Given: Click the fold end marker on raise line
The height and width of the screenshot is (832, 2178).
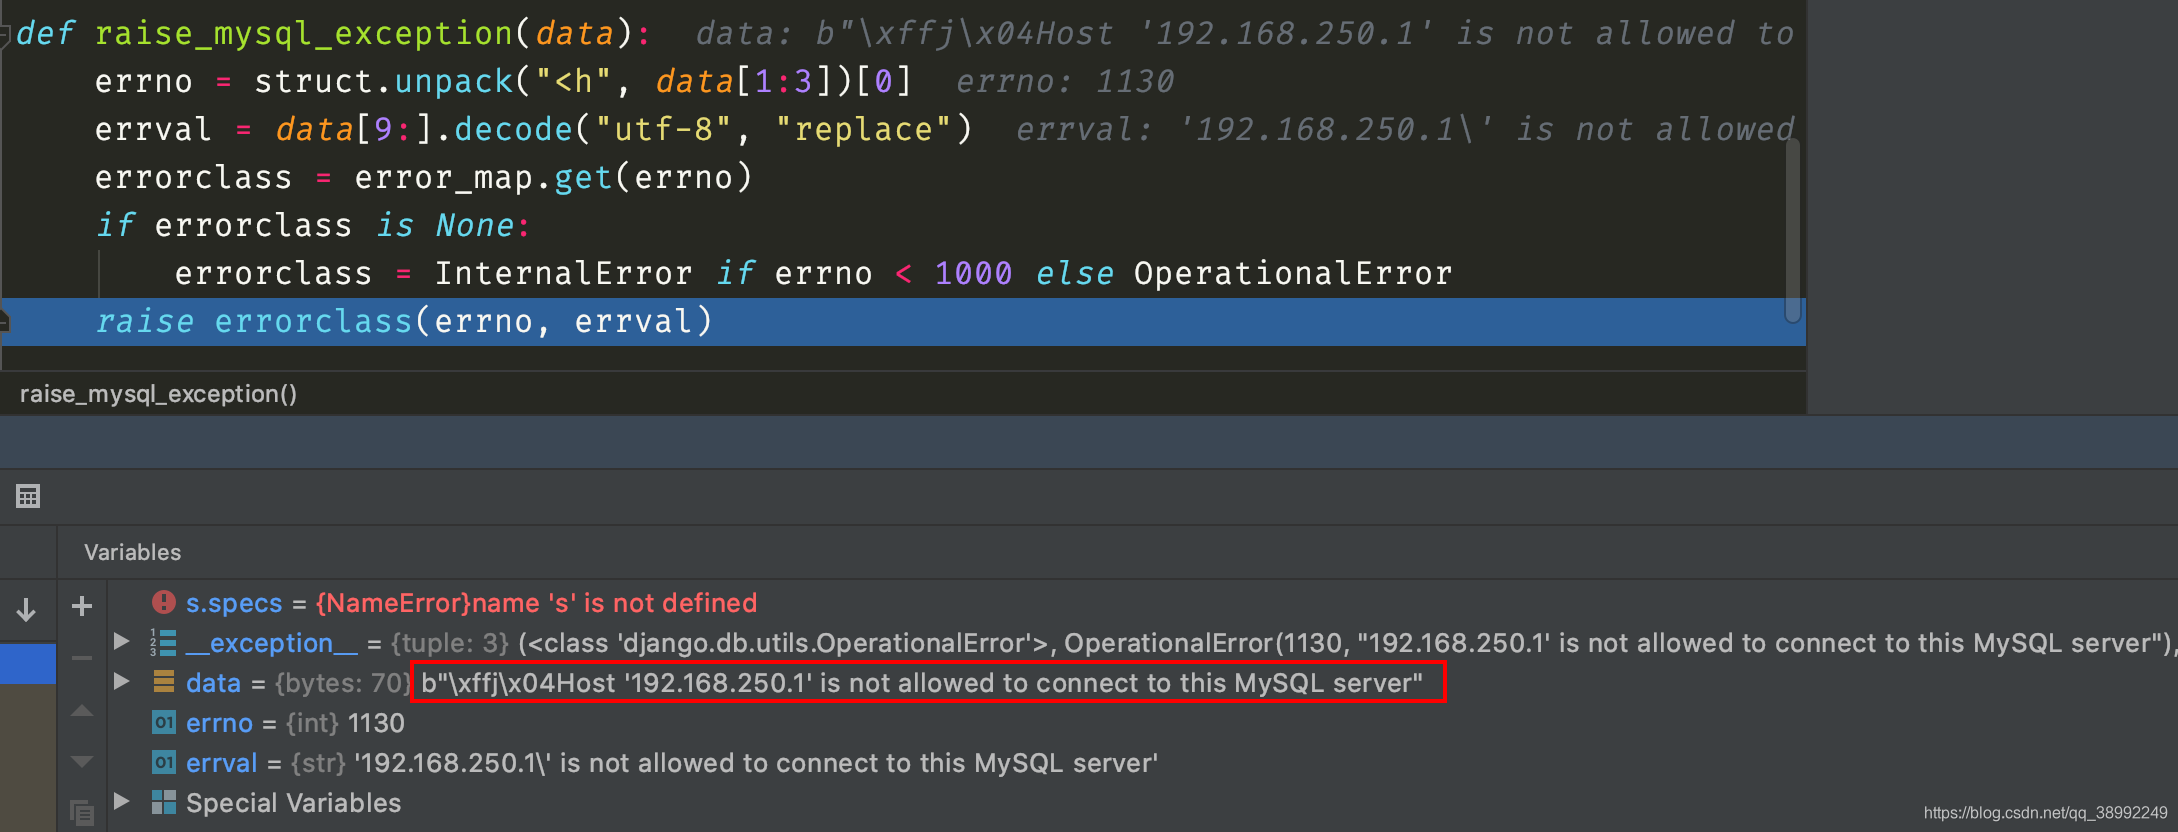Looking at the screenshot, I should (x=5, y=321).
